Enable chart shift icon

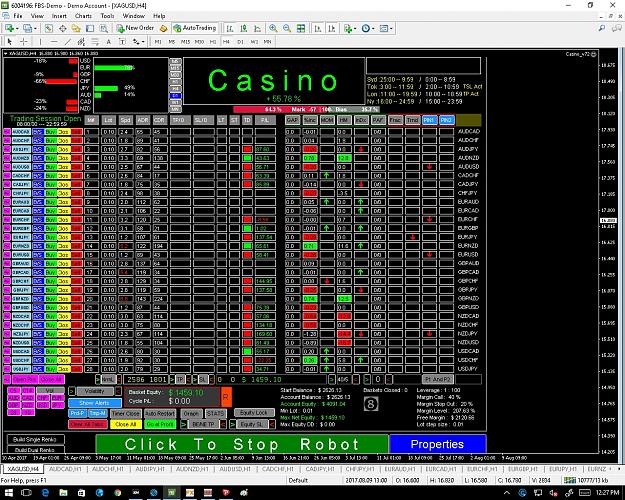(332, 28)
